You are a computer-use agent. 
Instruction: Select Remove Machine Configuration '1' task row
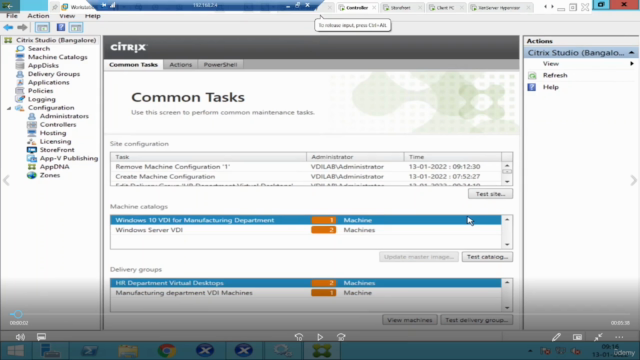306,167
